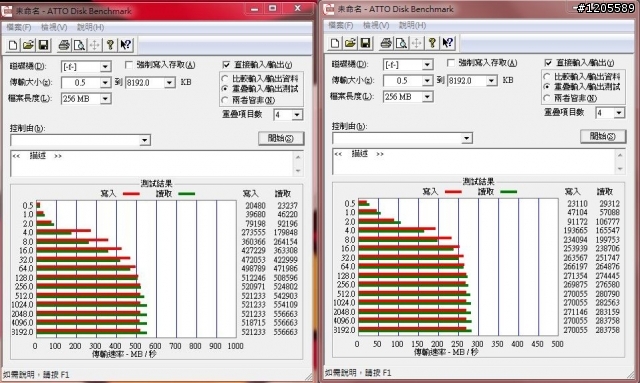Open 0.5 transfer size dropdown, left window
The image size is (640, 383).
(105, 82)
